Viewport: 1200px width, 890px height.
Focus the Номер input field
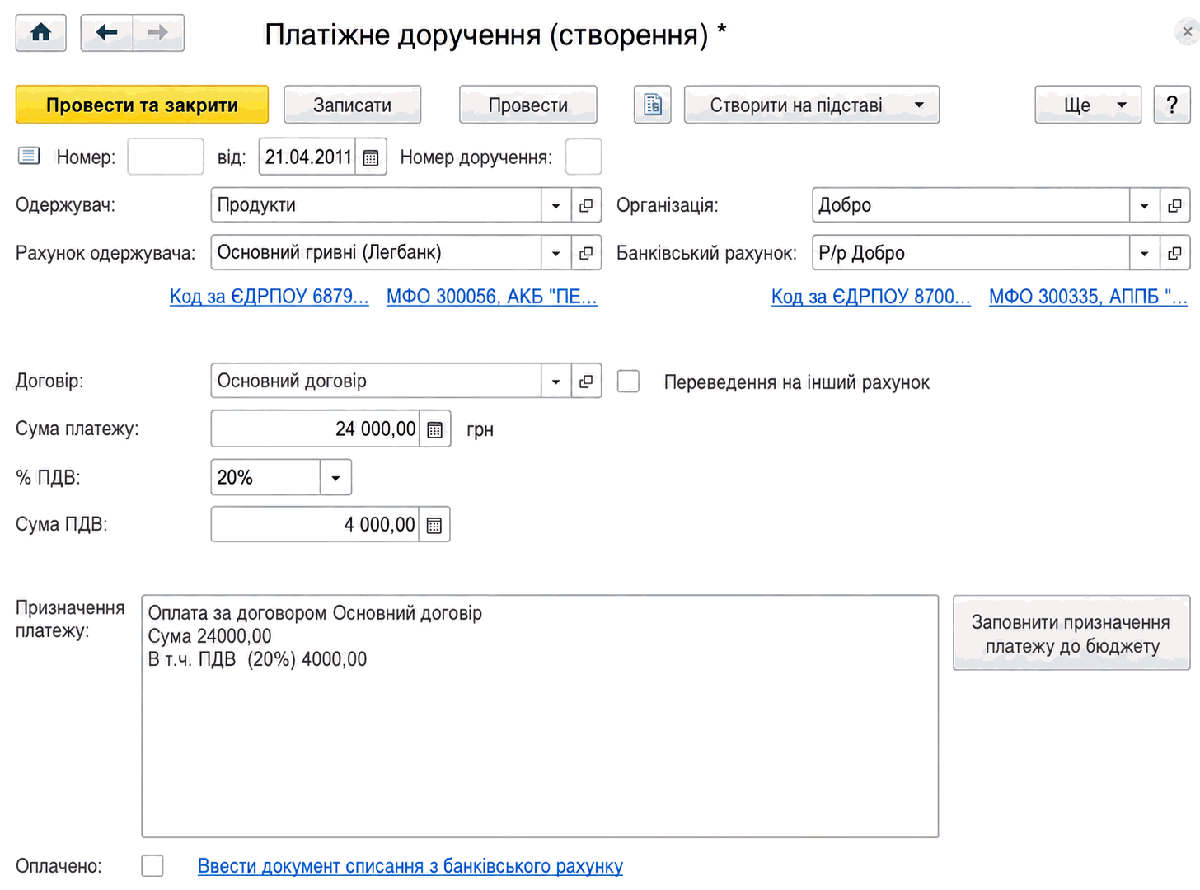[x=166, y=157]
